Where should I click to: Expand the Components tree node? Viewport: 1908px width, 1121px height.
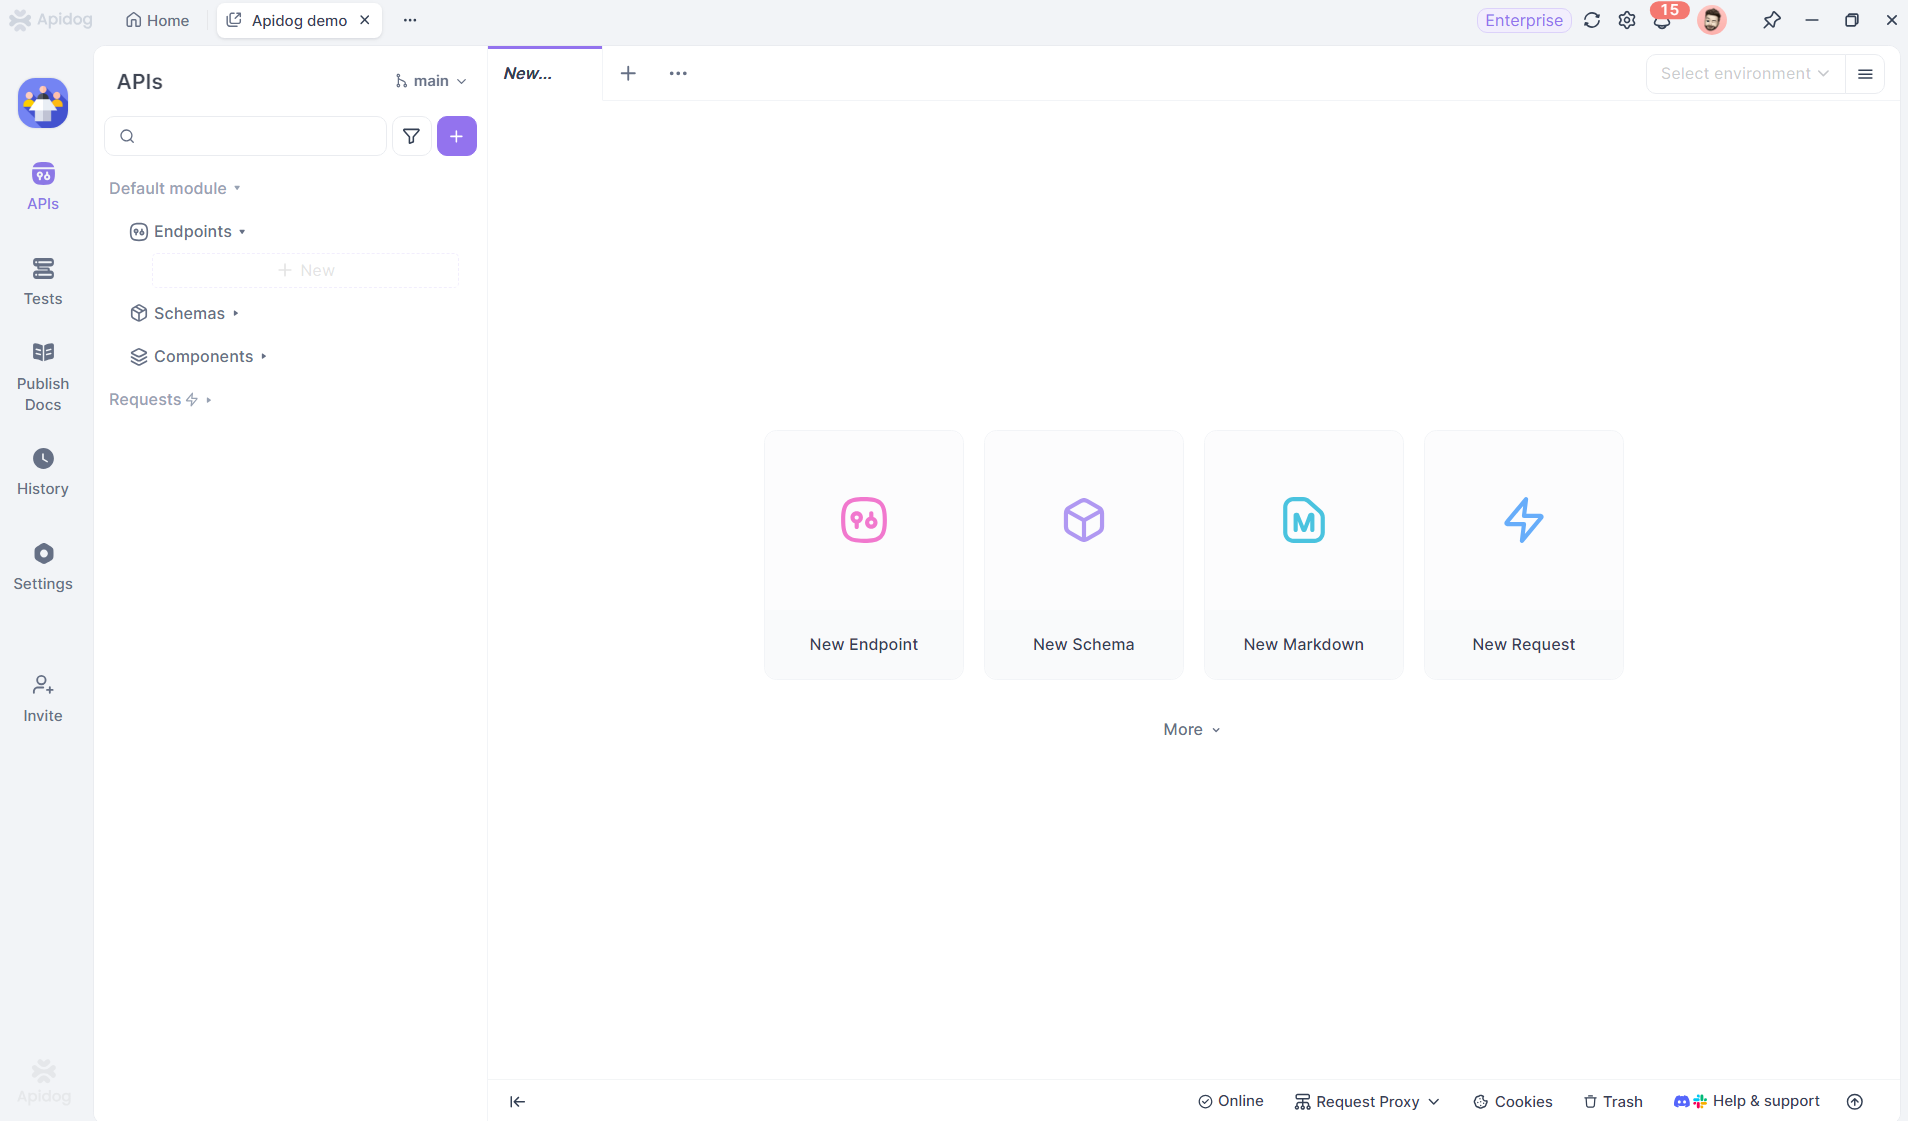tap(203, 356)
